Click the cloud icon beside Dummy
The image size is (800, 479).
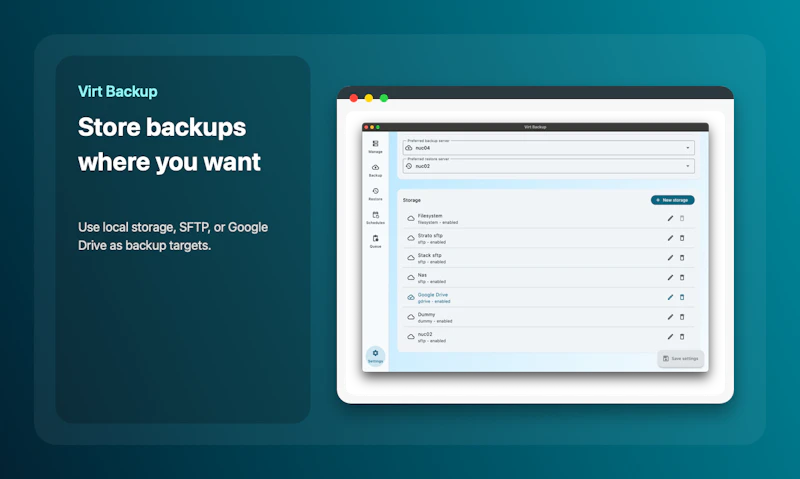[411, 317]
